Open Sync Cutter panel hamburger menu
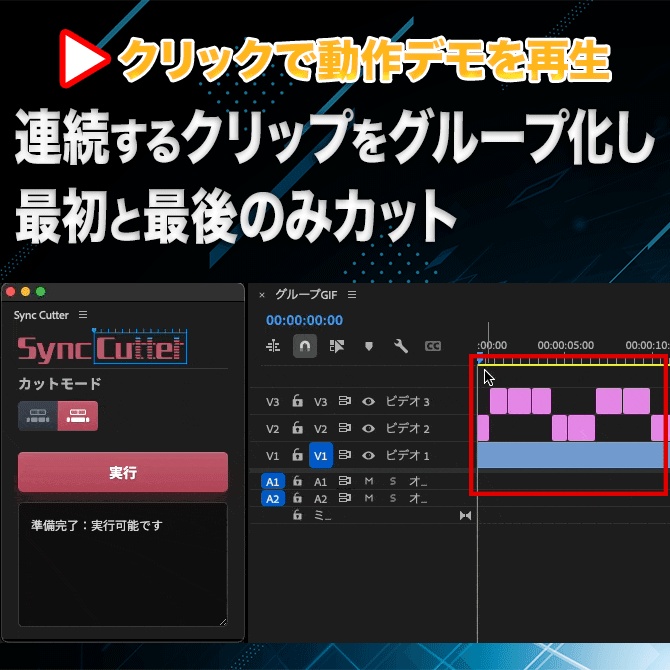The height and width of the screenshot is (670, 670). 83,315
